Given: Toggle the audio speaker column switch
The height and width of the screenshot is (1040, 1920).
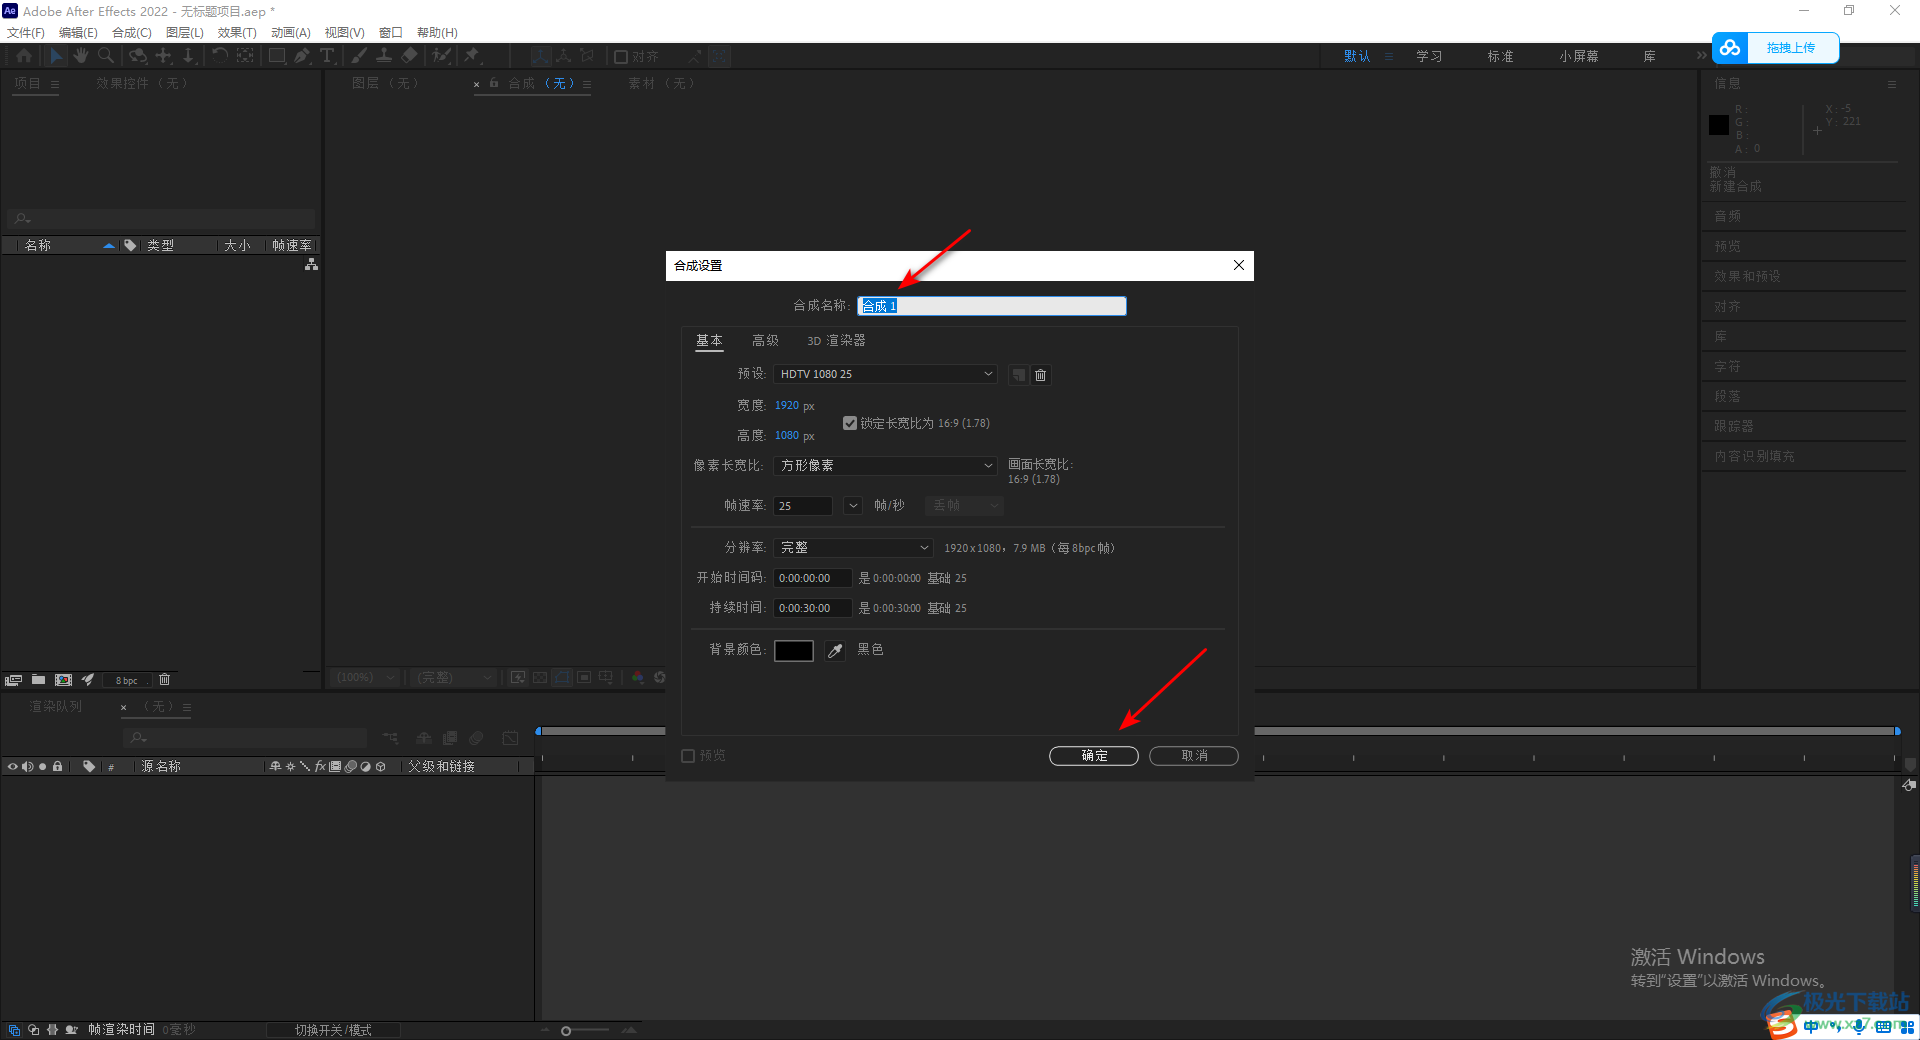Looking at the screenshot, I should 28,766.
